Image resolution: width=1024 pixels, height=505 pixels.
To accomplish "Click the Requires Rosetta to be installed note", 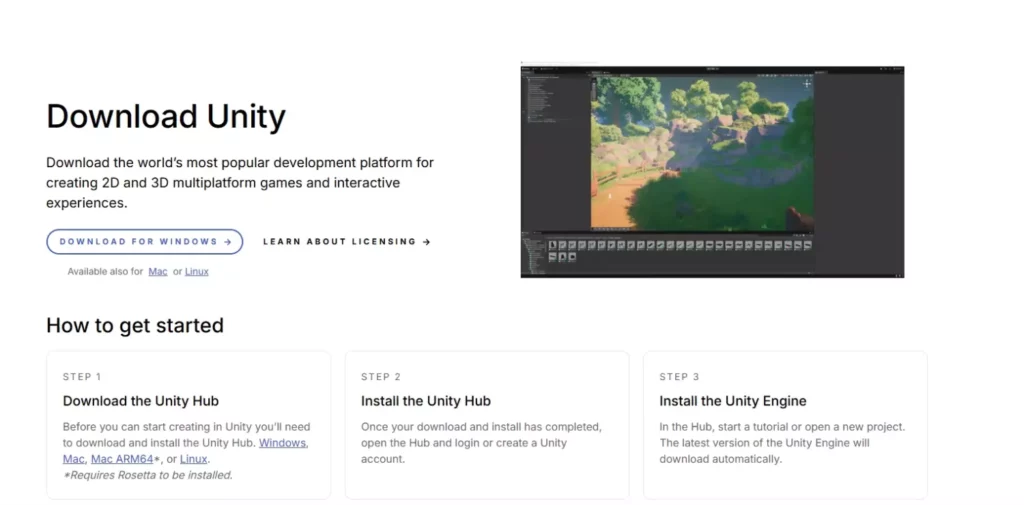I will [148, 475].
